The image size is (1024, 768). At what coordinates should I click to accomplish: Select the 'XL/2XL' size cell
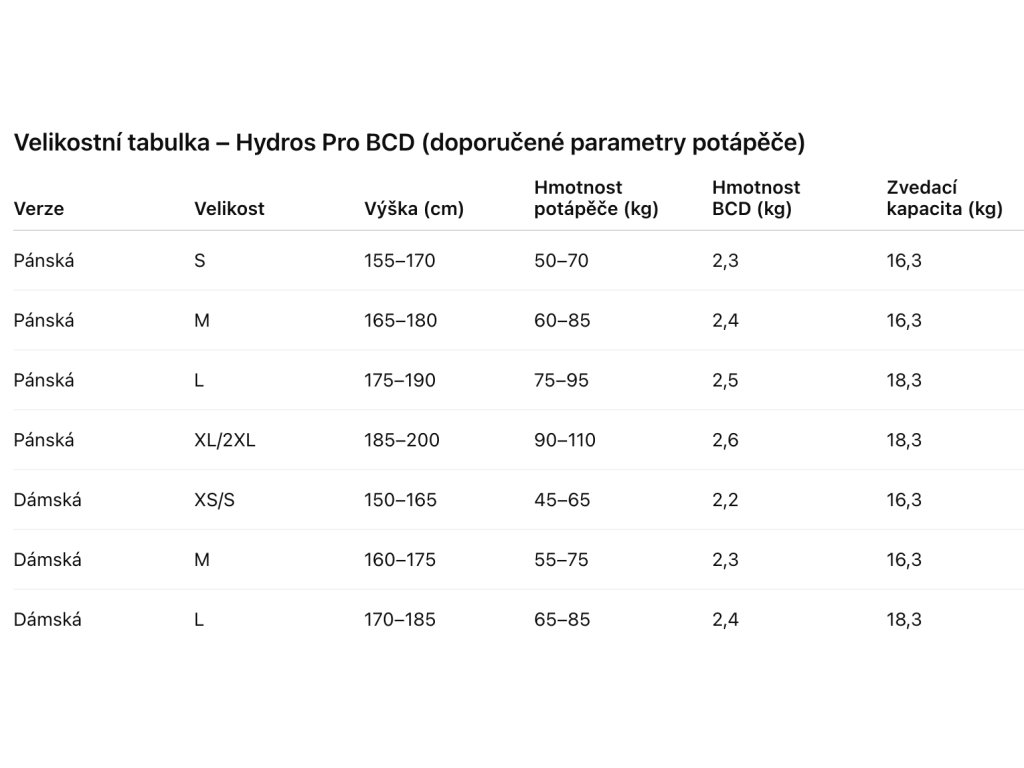coord(225,440)
